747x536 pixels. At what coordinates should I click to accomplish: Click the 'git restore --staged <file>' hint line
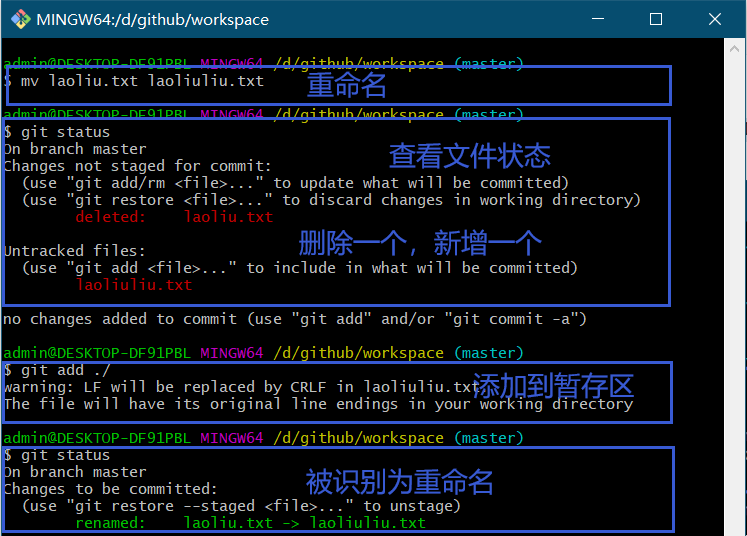[x=242, y=506]
